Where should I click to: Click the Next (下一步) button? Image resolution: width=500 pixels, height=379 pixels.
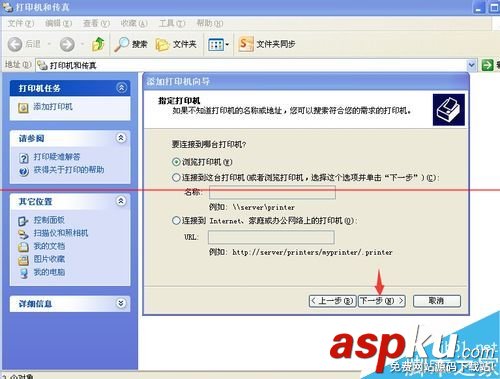(382, 301)
